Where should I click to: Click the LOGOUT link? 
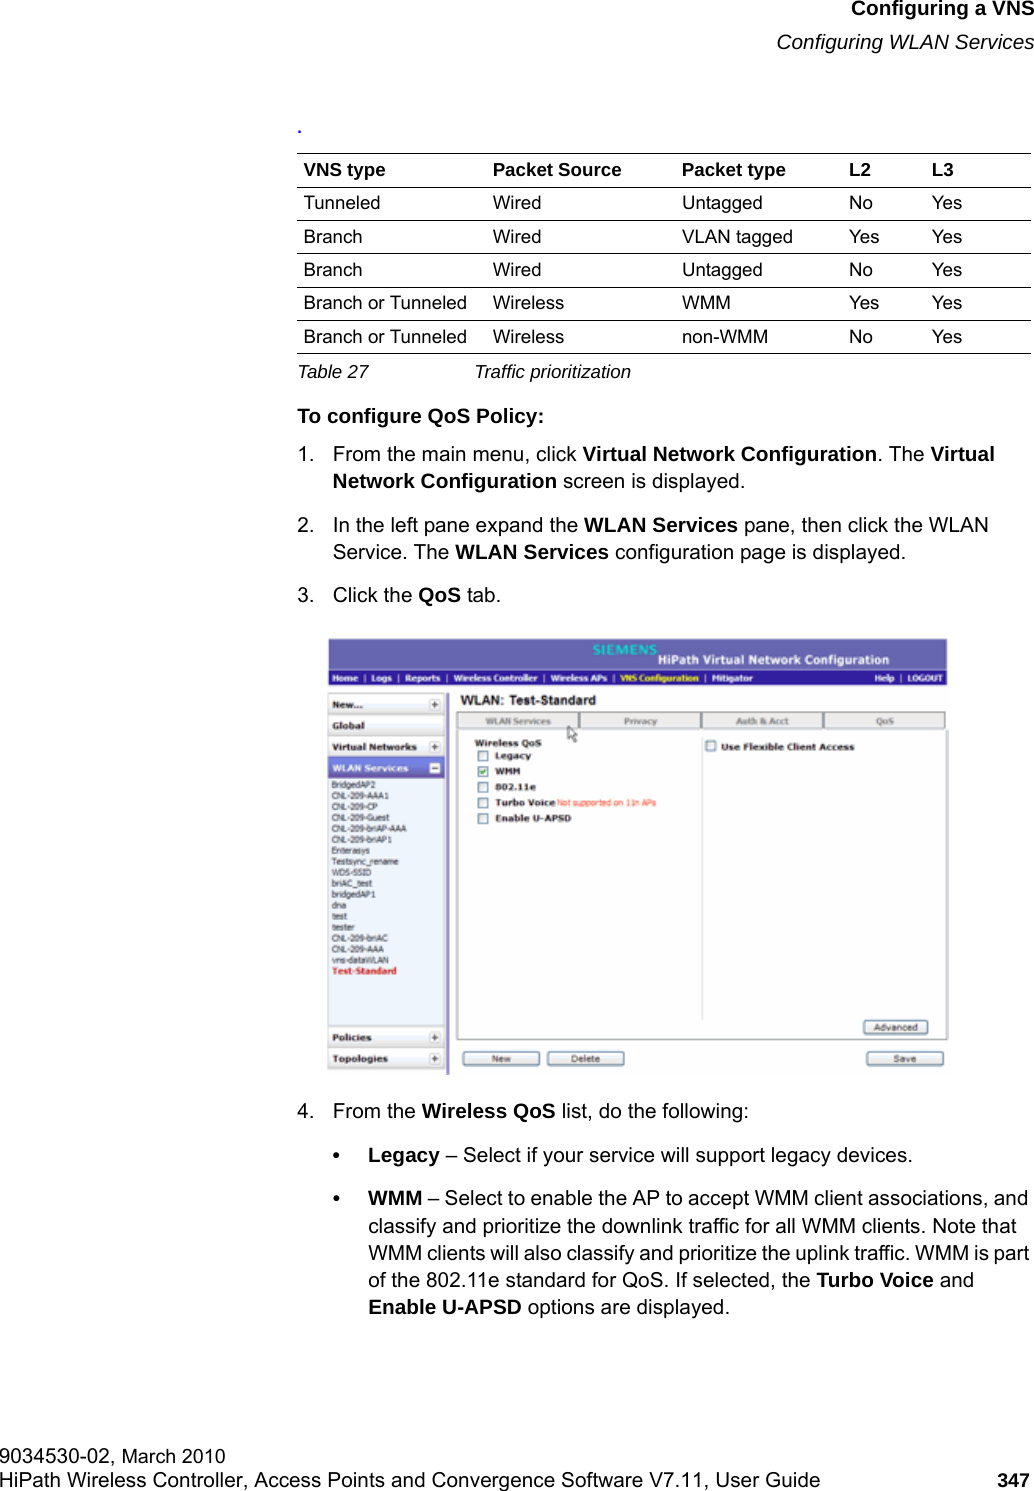point(924,678)
